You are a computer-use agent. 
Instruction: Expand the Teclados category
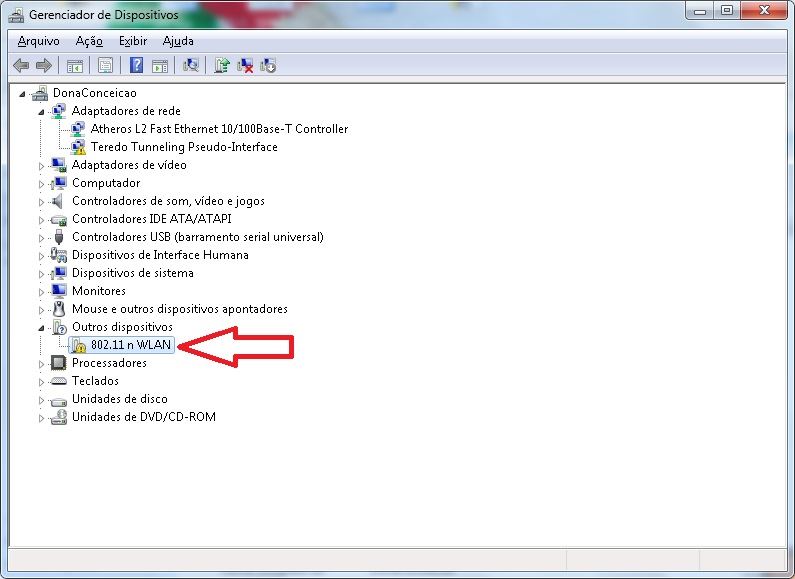[x=41, y=382]
